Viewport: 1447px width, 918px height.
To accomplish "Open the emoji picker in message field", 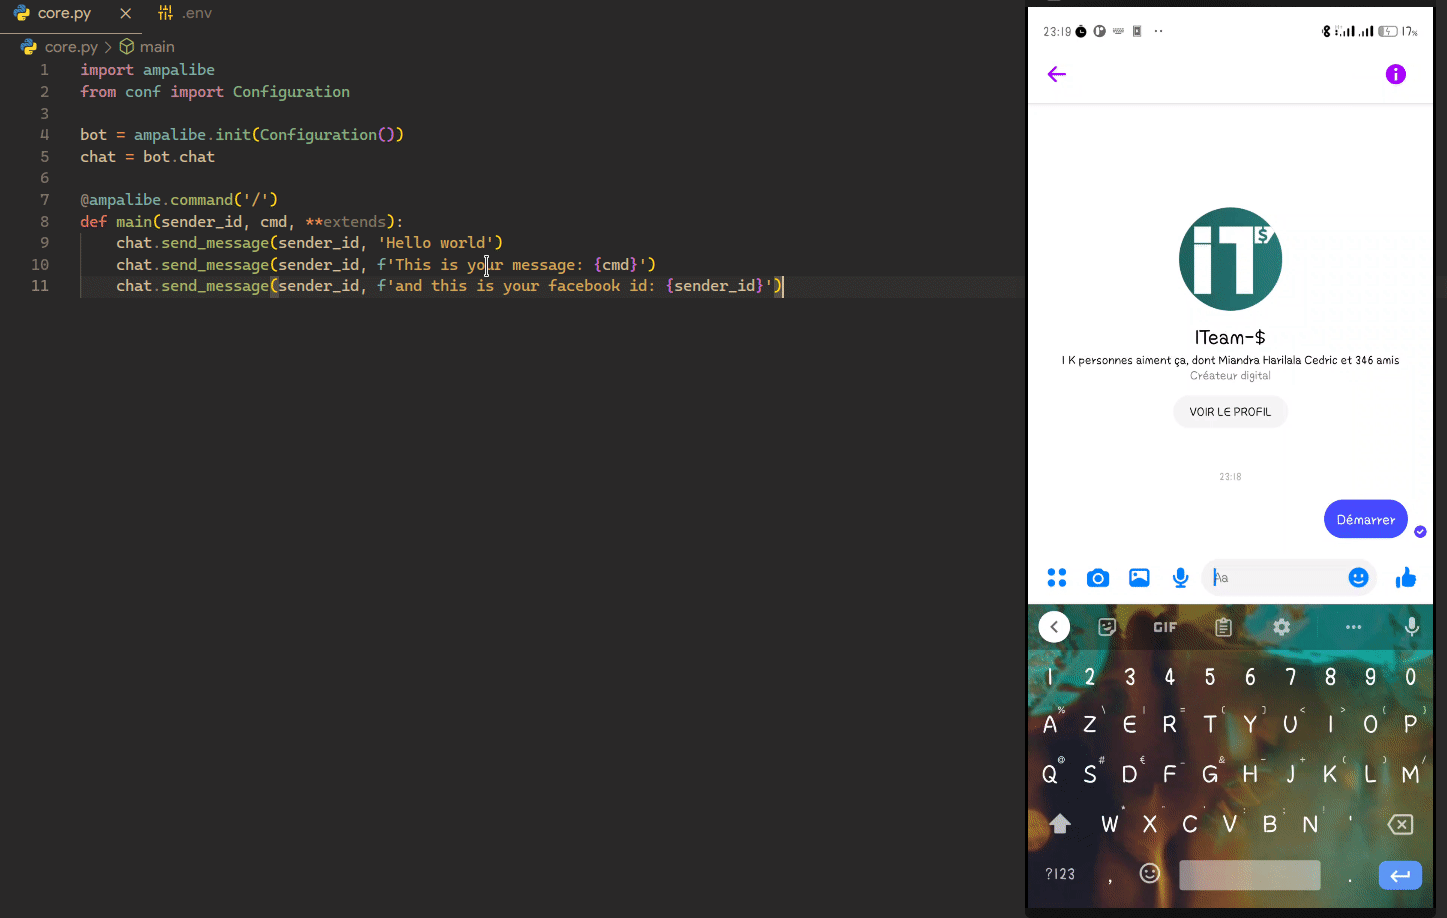I will pyautogui.click(x=1358, y=578).
